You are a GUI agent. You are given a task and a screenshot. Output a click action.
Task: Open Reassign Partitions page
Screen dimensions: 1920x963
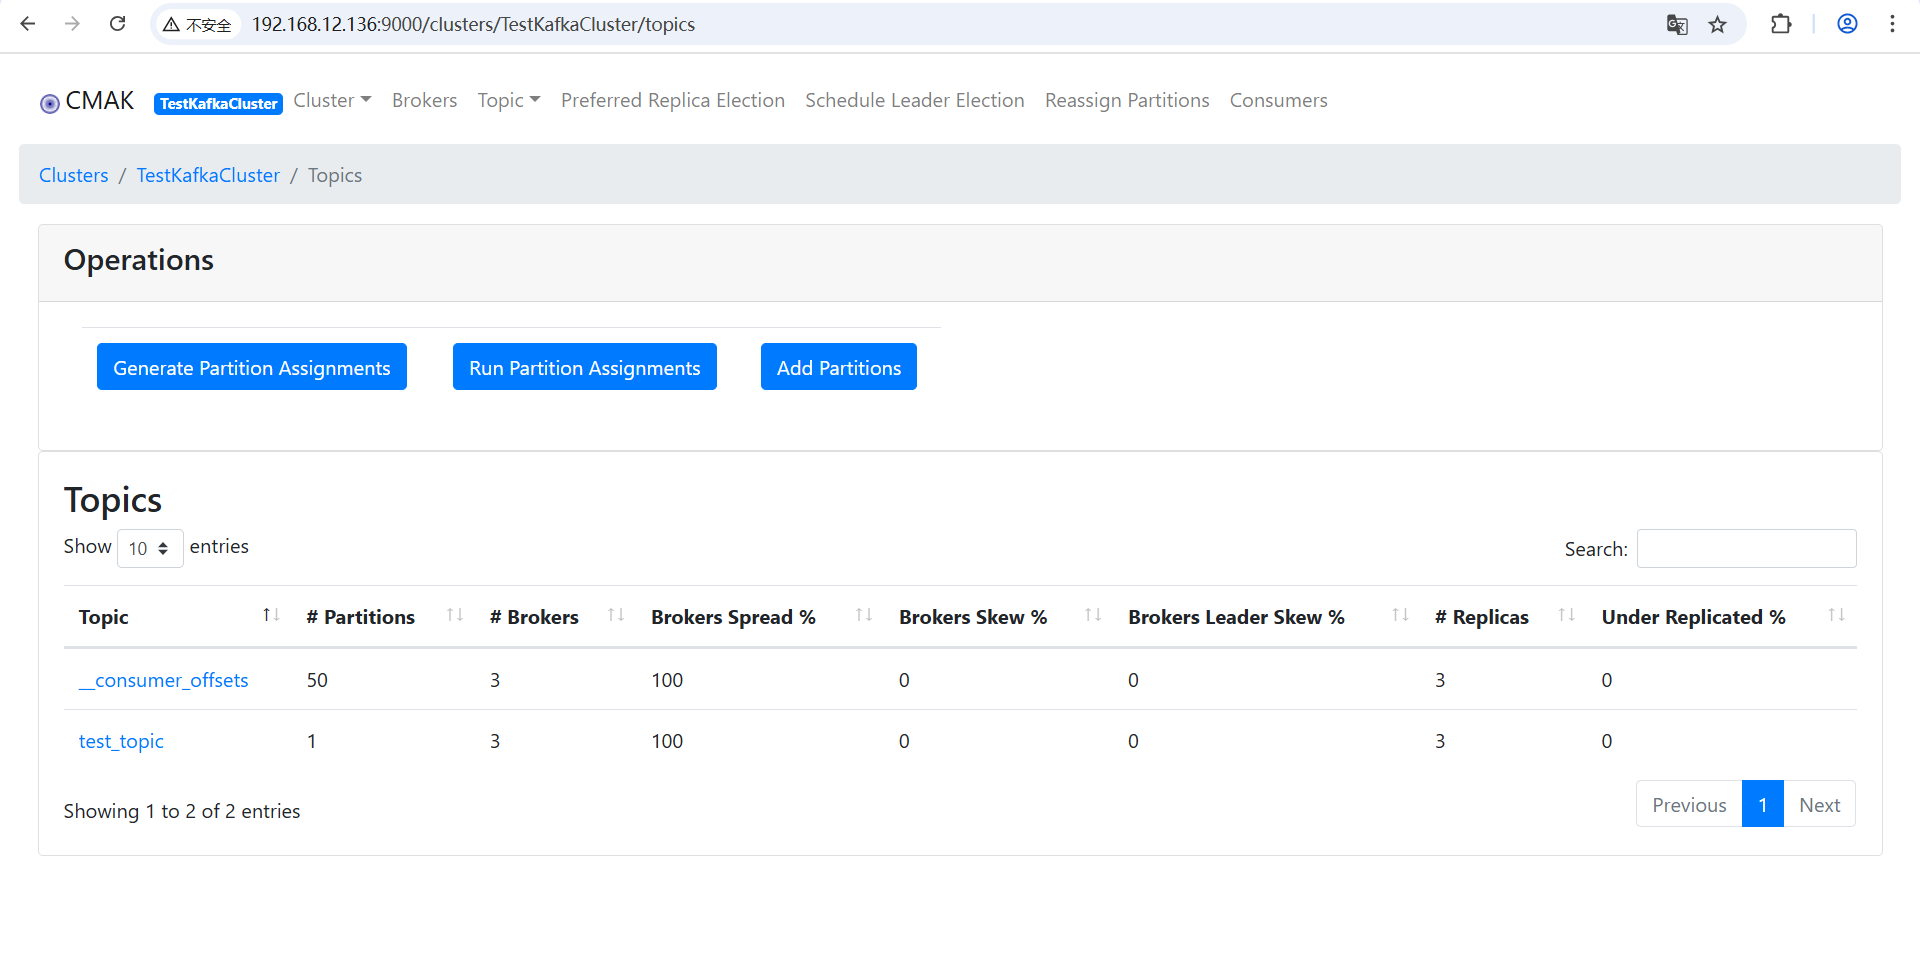point(1127,100)
